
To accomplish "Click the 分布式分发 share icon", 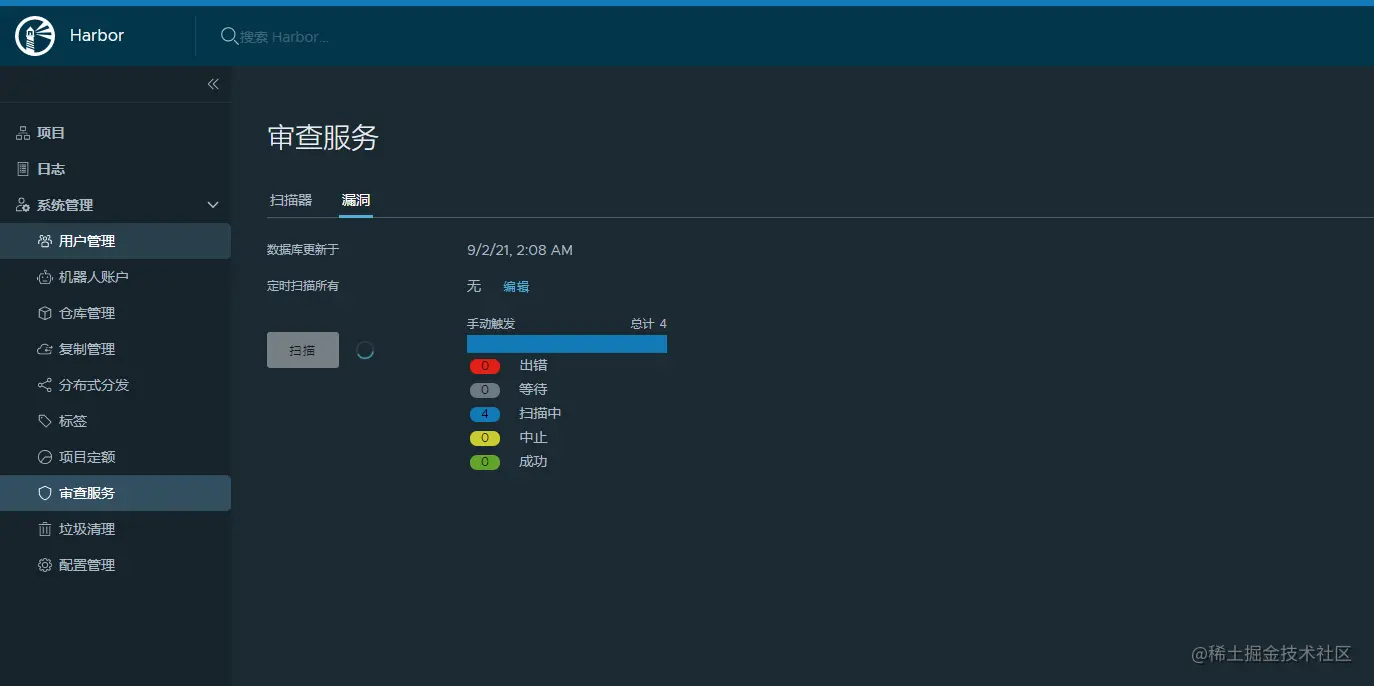I will [x=45, y=385].
